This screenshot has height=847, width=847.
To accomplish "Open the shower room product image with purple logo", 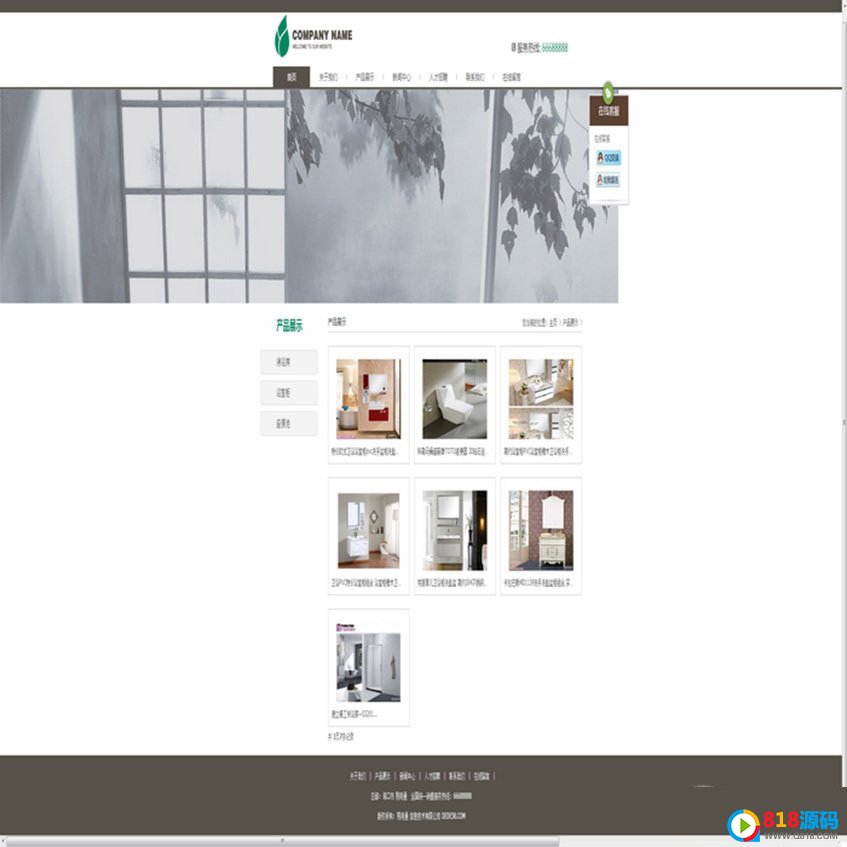I will [368, 663].
